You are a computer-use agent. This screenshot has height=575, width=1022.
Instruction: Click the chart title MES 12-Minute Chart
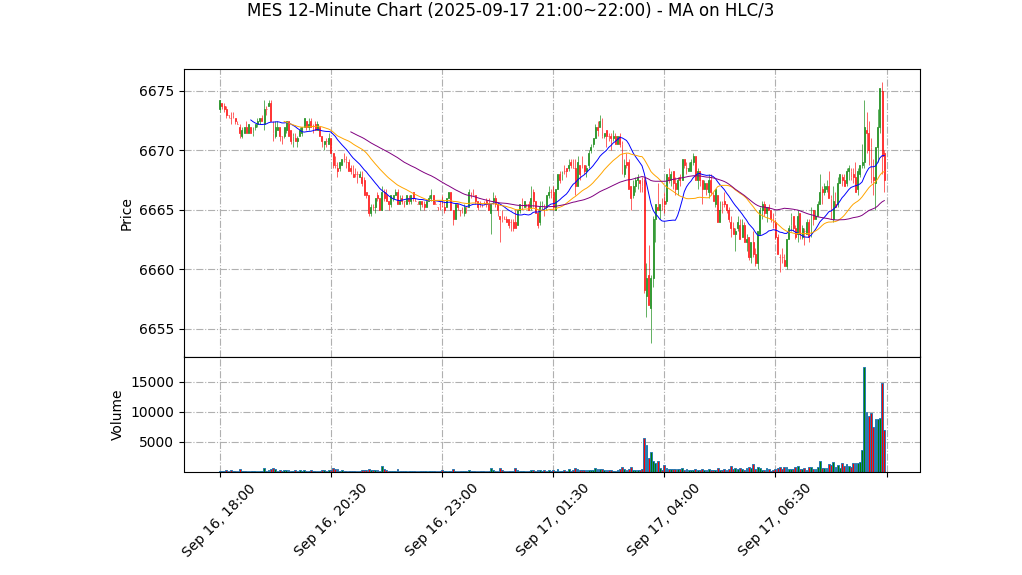pyautogui.click(x=510, y=10)
